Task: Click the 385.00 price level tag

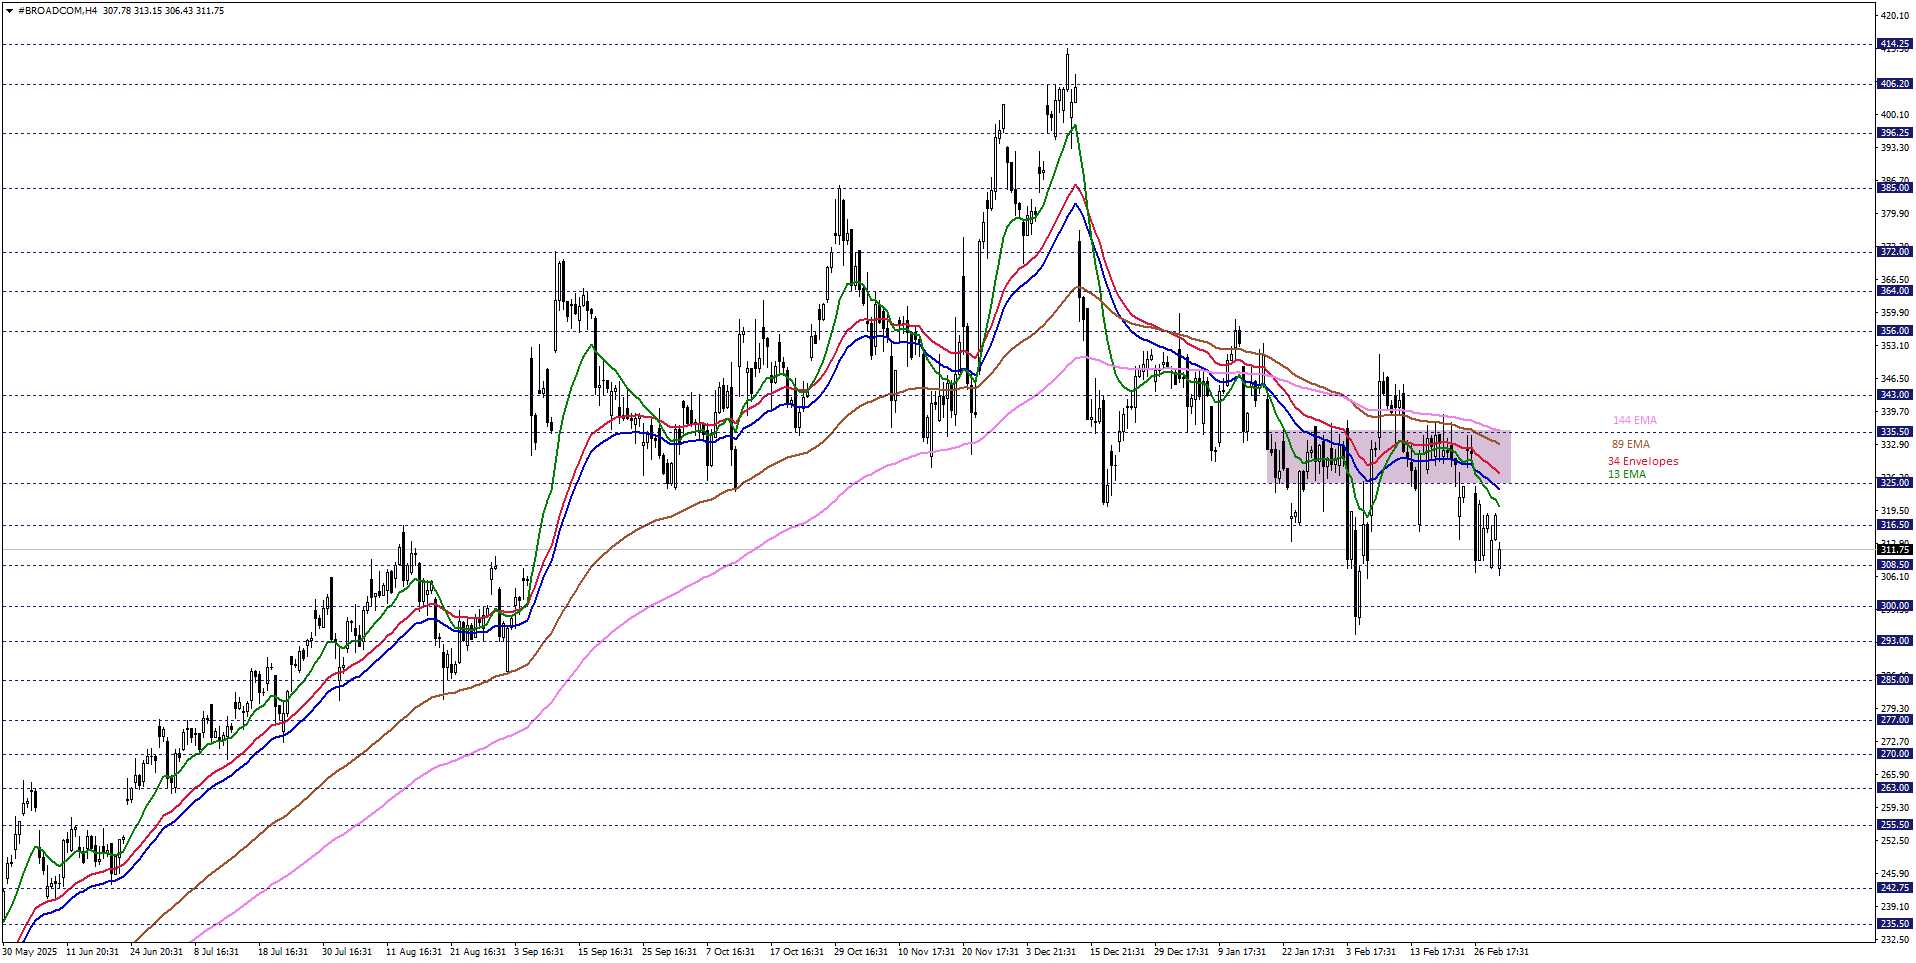Action: pyautogui.click(x=1894, y=188)
